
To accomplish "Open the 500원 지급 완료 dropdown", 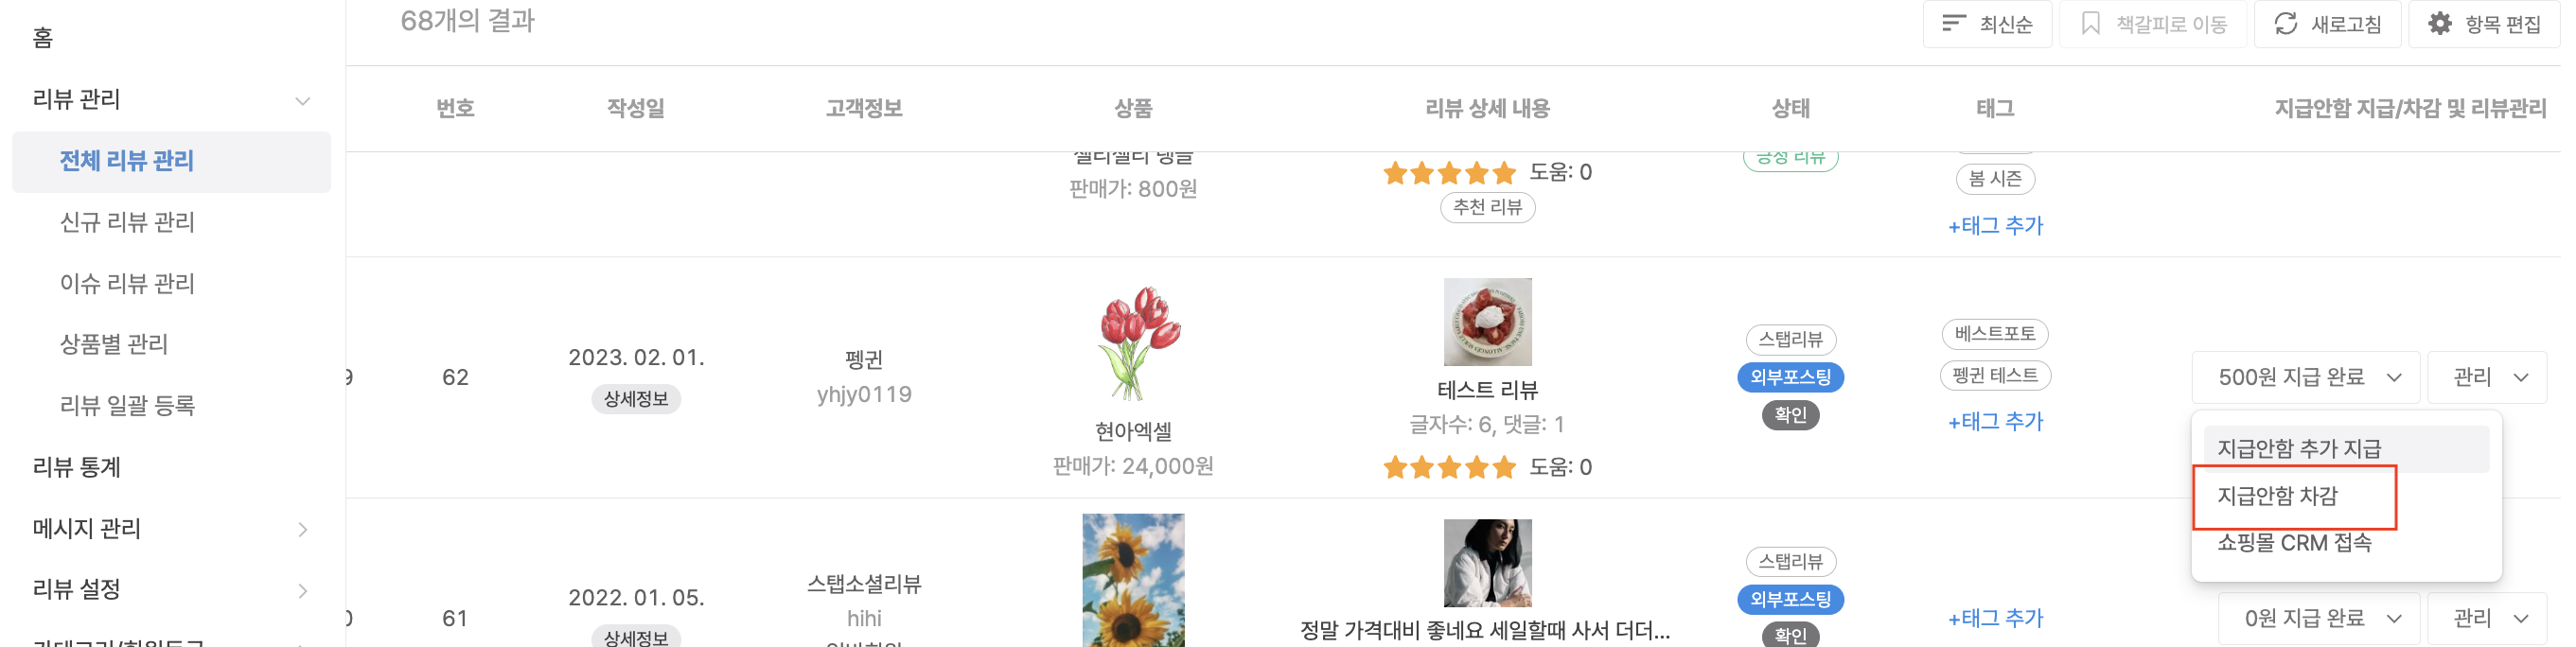I will point(2305,377).
